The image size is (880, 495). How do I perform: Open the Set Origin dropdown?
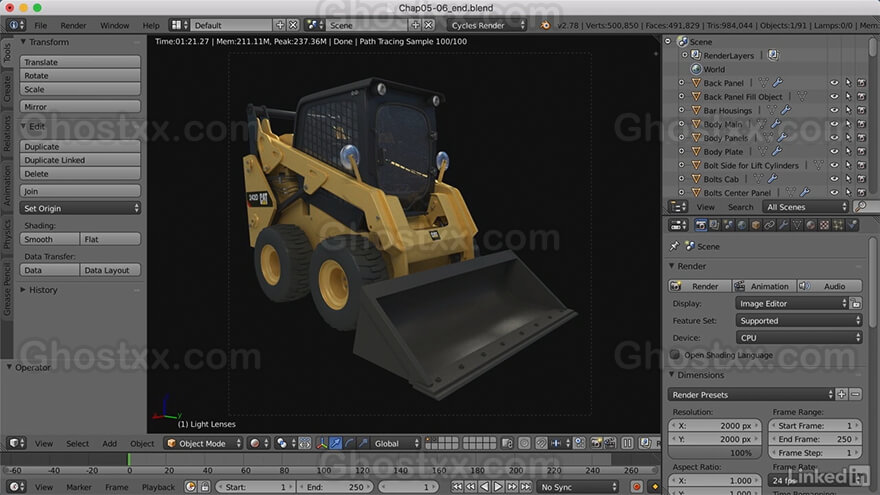pyautogui.click(x=80, y=208)
